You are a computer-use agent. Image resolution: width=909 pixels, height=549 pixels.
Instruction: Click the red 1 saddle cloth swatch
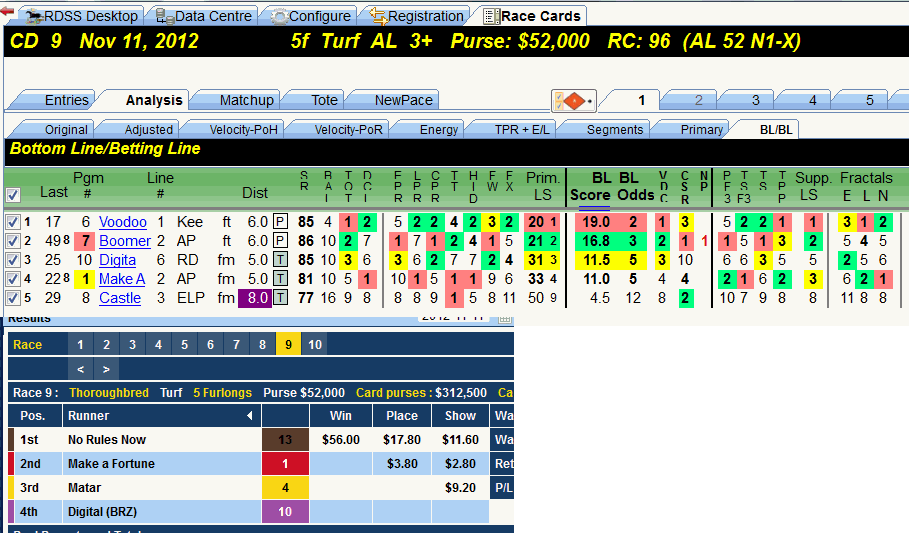(285, 464)
